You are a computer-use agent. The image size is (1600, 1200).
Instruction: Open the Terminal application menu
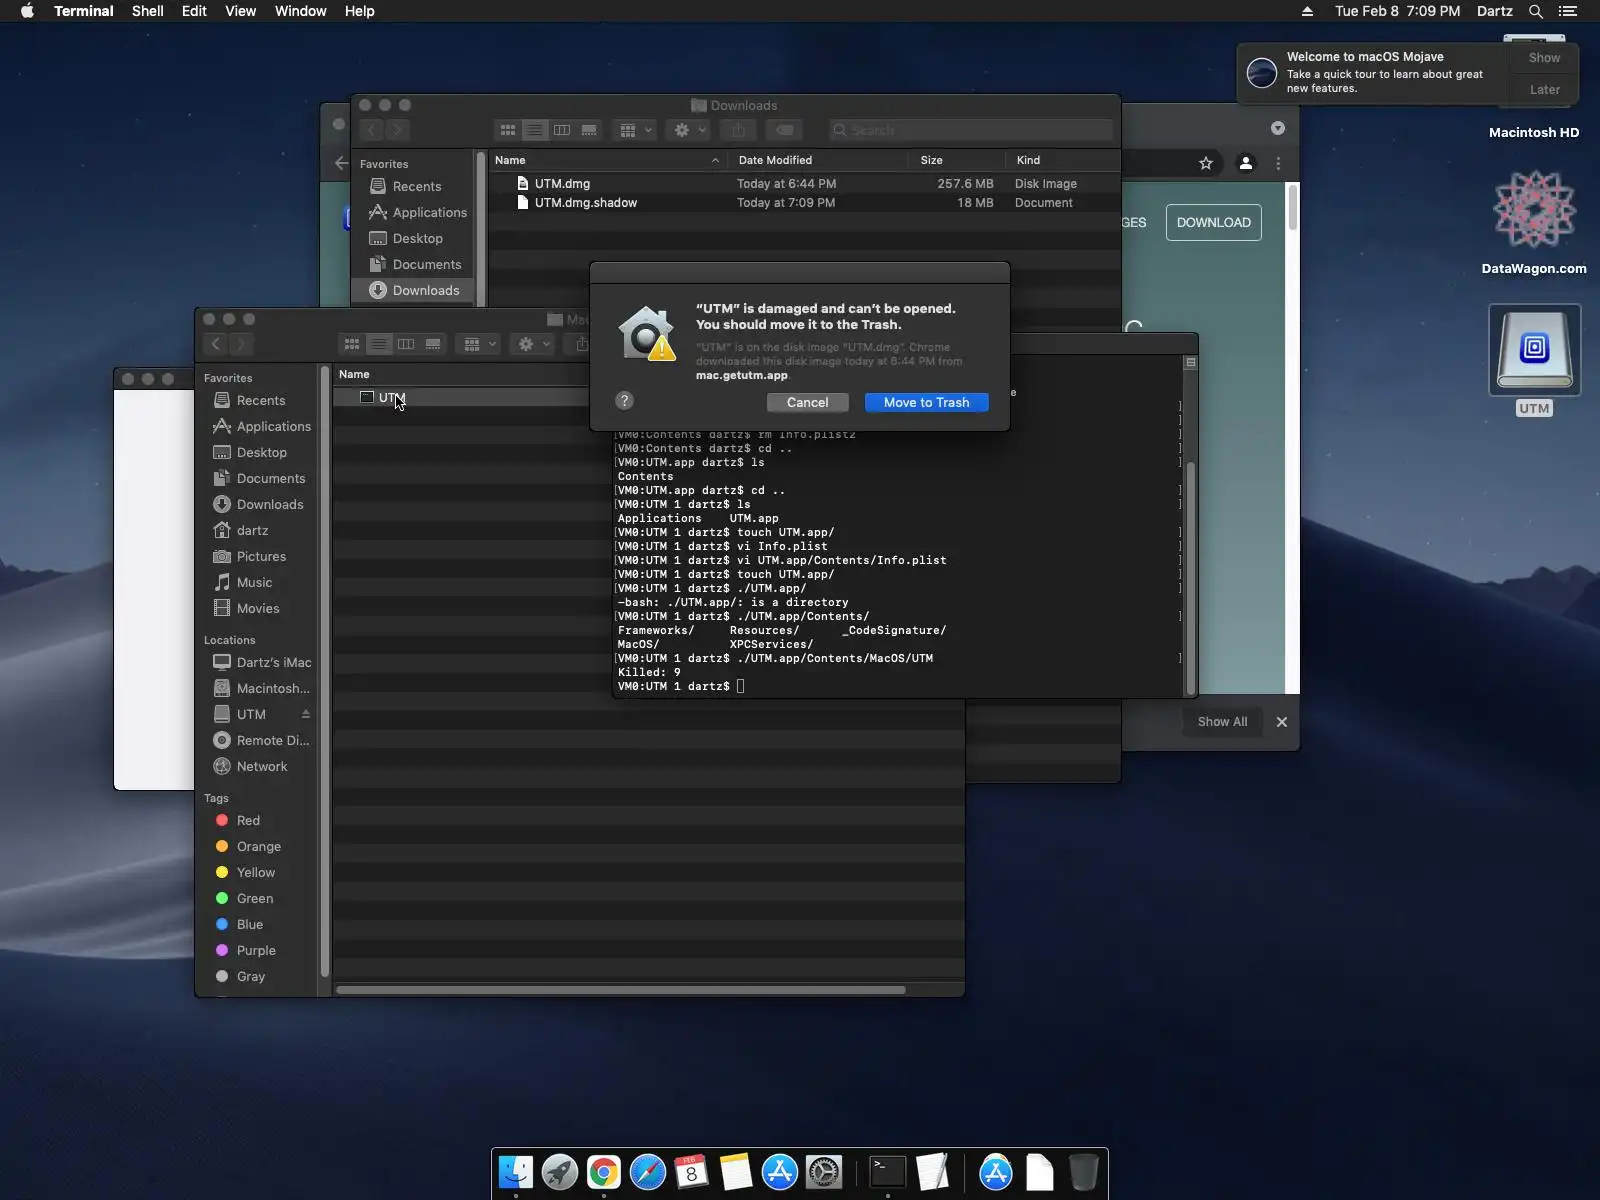point(84,11)
